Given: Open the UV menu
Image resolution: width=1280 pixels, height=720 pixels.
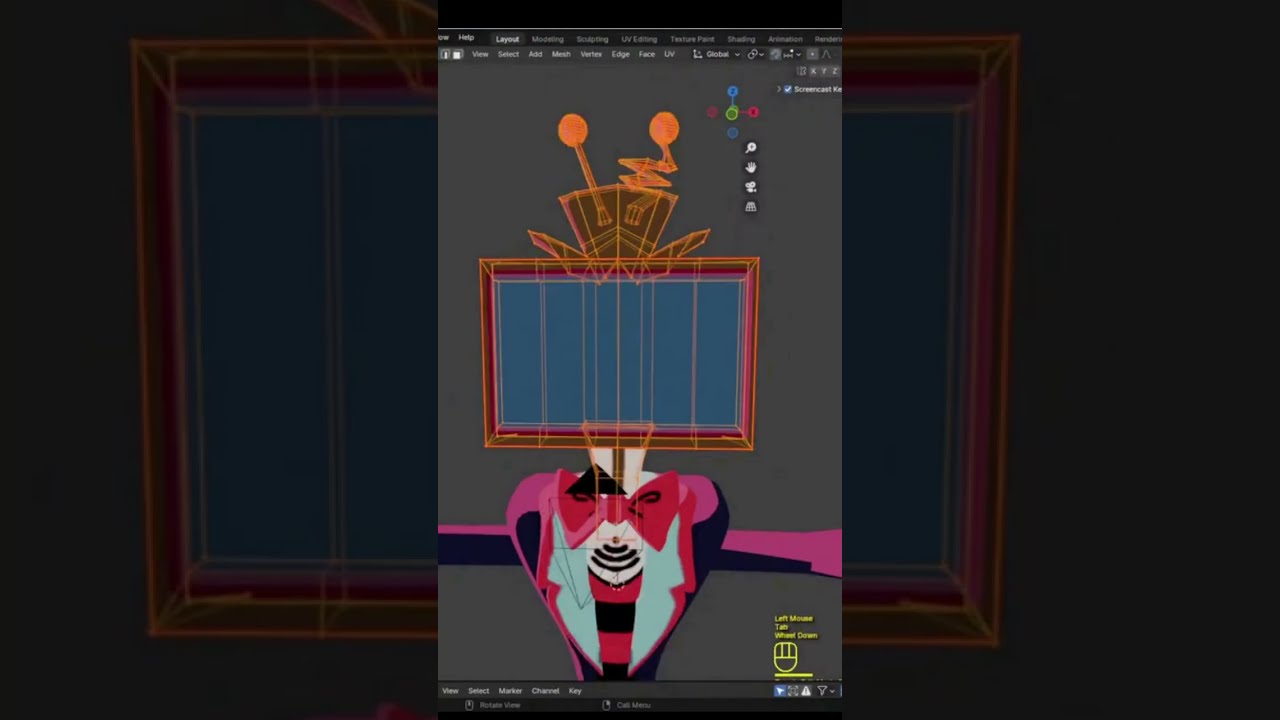Looking at the screenshot, I should (669, 54).
